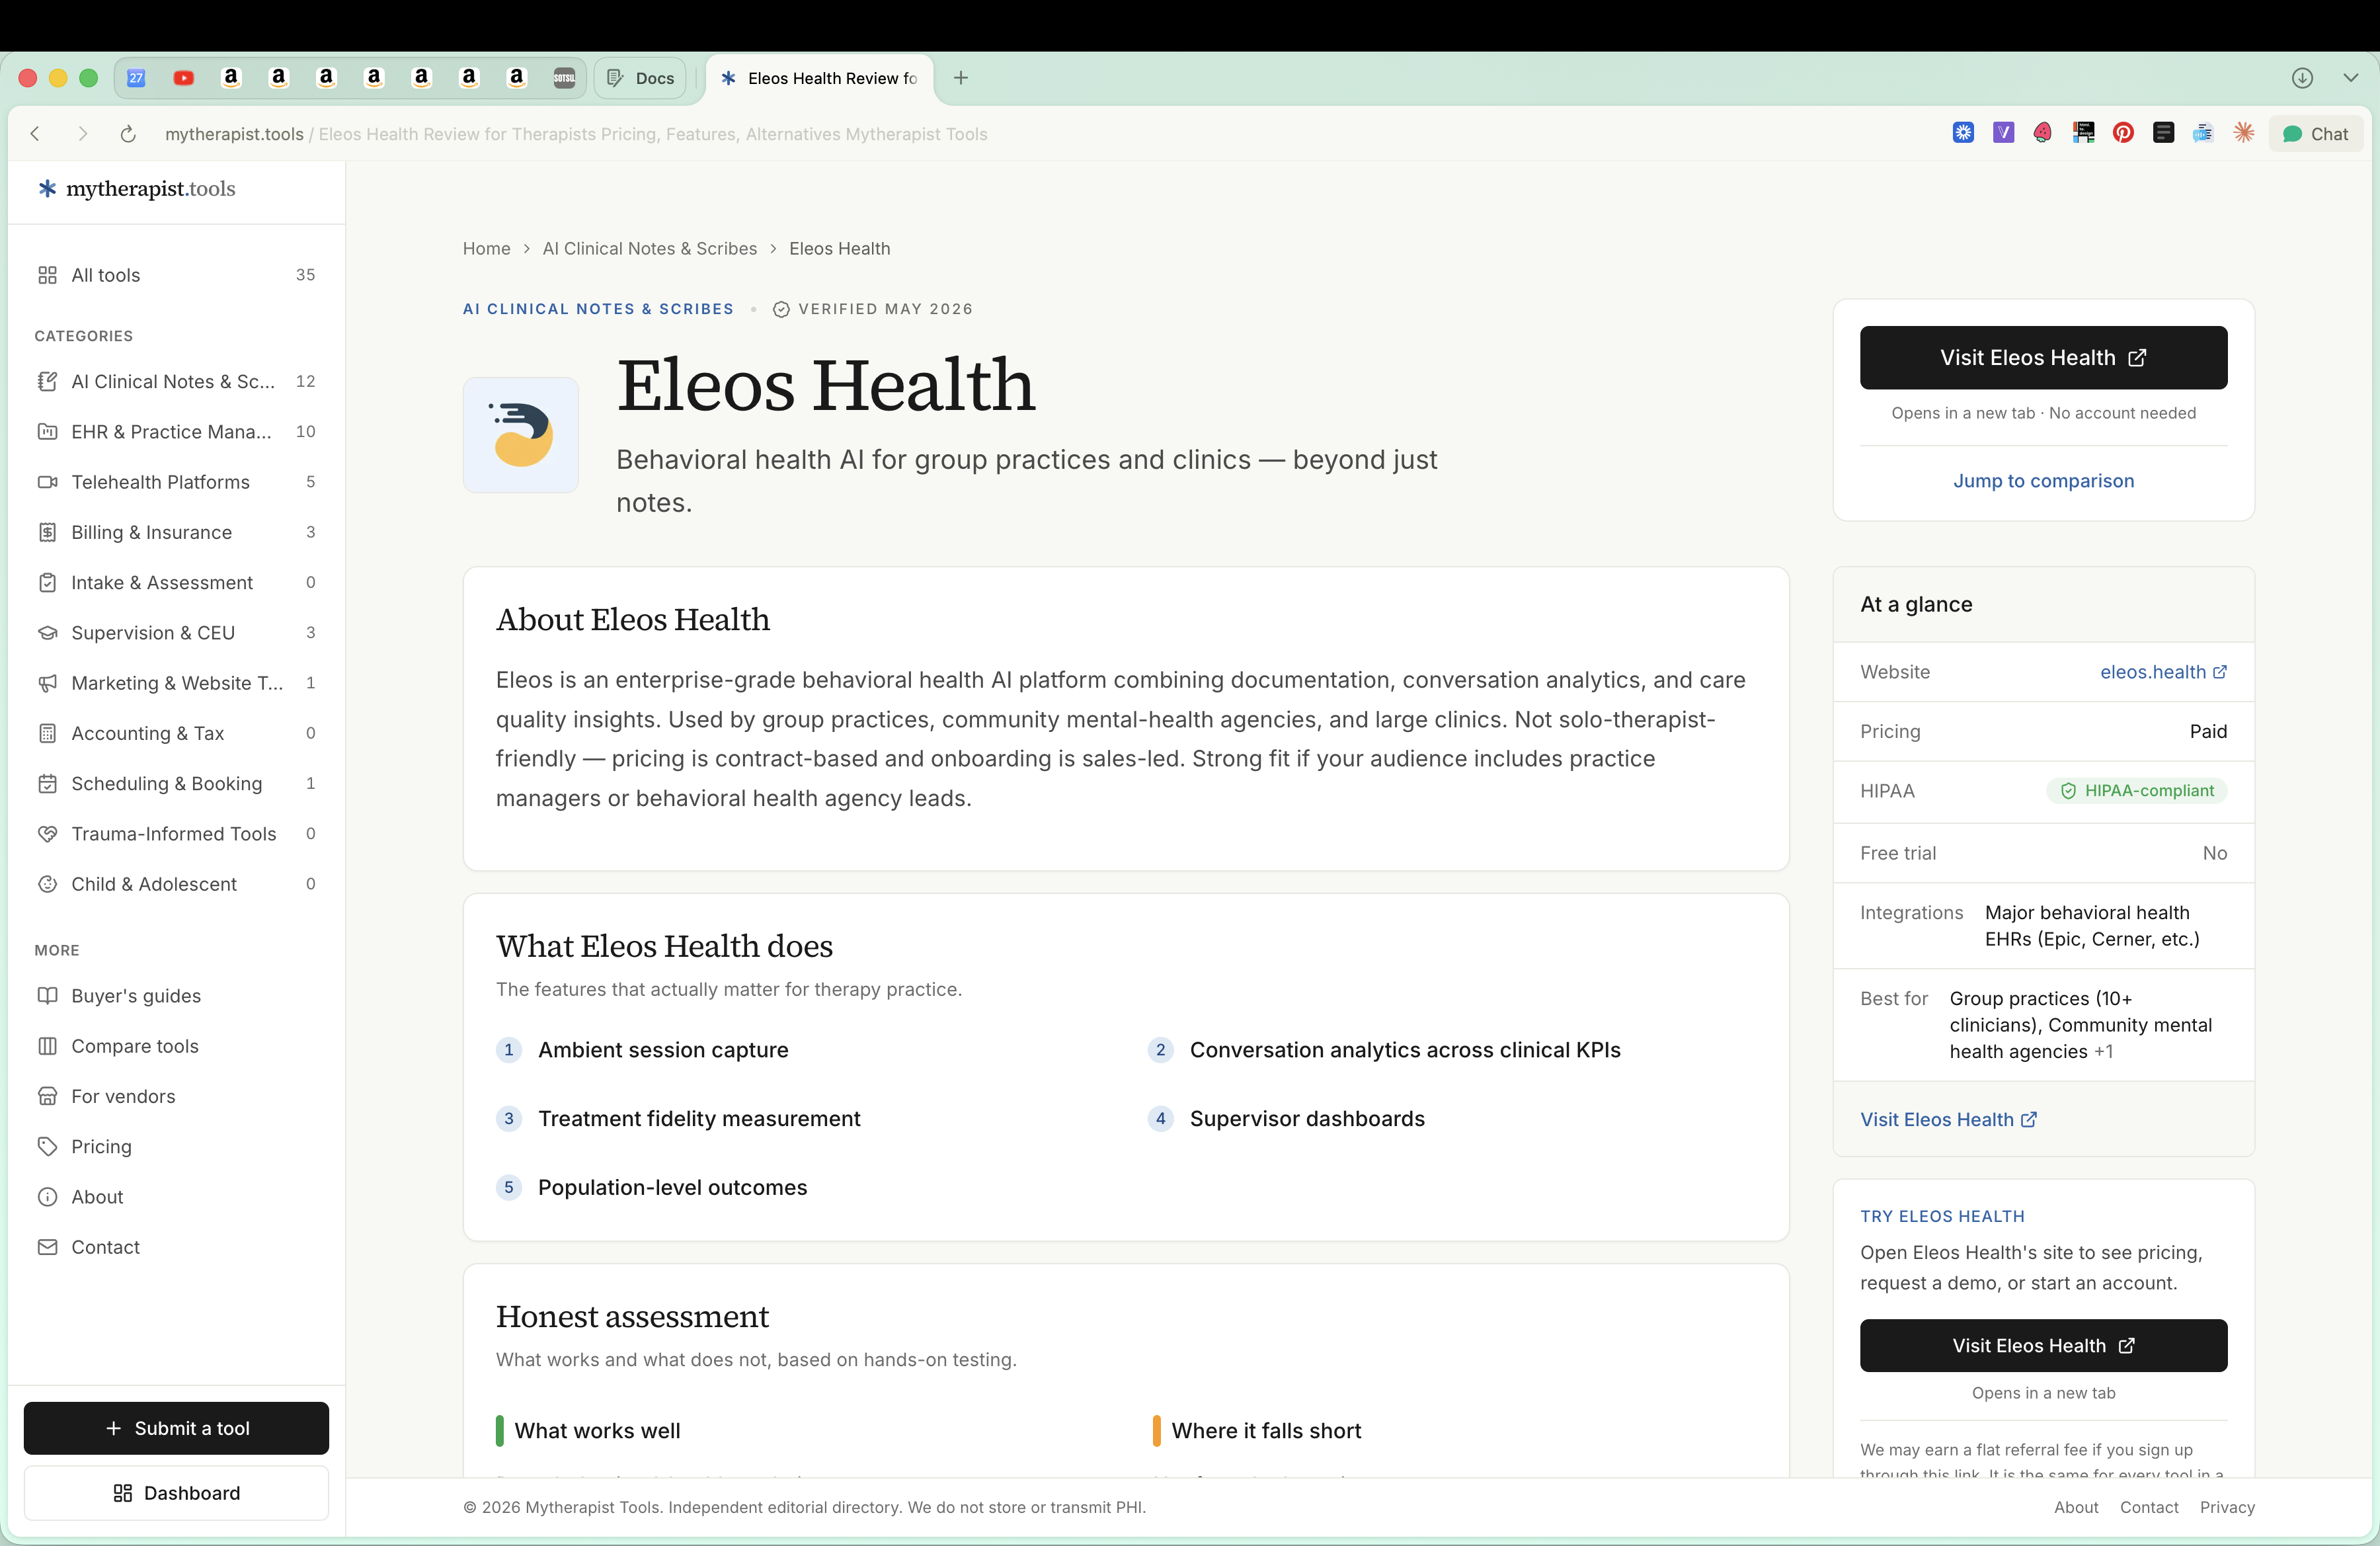Open Supervision & CEU sidebar category
Screen dimensions: 2380x1546
click(177, 632)
